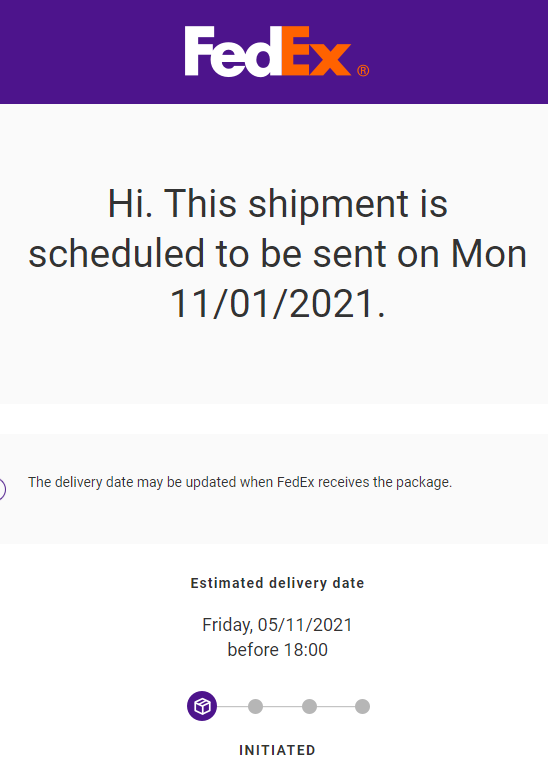Click the Estimated delivery date heading
The width and height of the screenshot is (548, 775).
(x=277, y=583)
